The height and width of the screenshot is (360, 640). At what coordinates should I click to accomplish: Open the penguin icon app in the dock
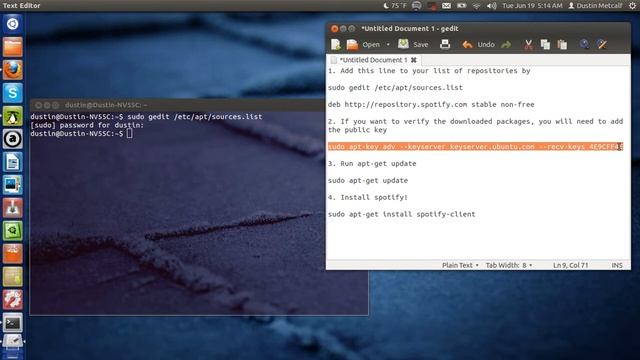(x=13, y=116)
